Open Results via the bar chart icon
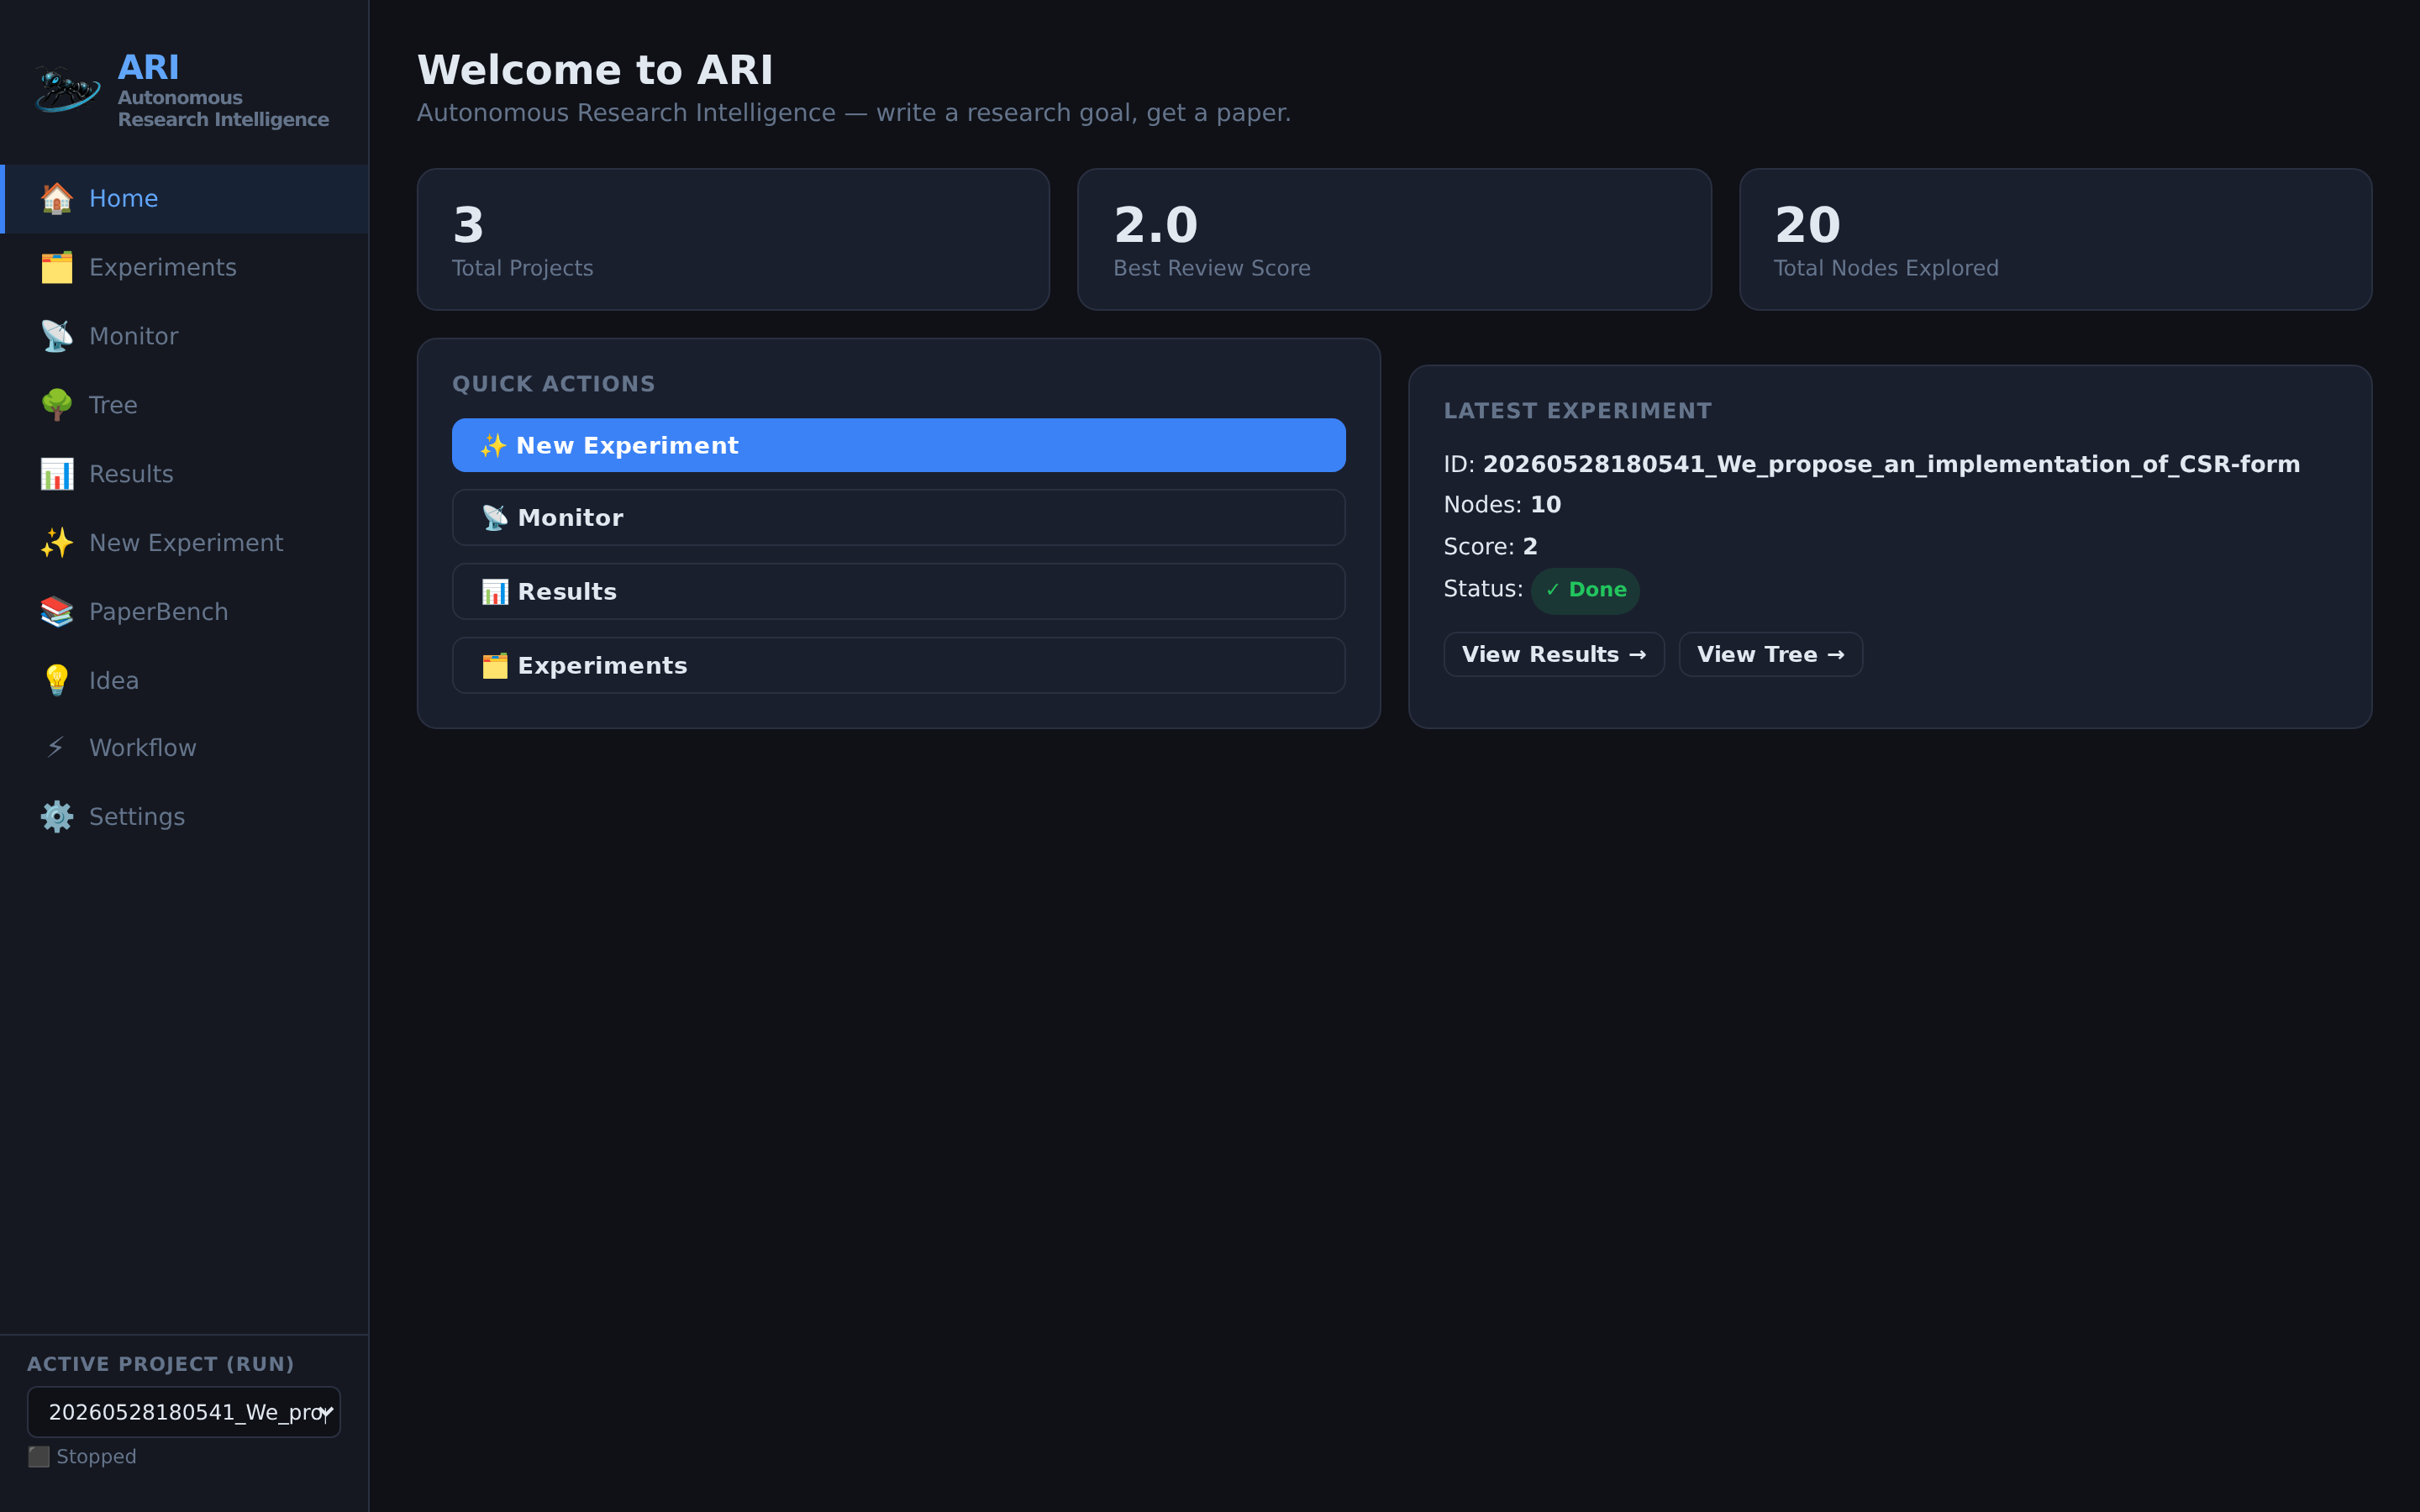Viewport: 2420px width, 1512px height. pyautogui.click(x=57, y=474)
